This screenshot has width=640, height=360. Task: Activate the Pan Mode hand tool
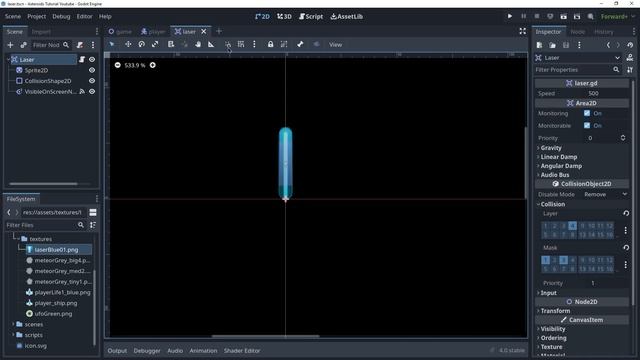coord(198,44)
